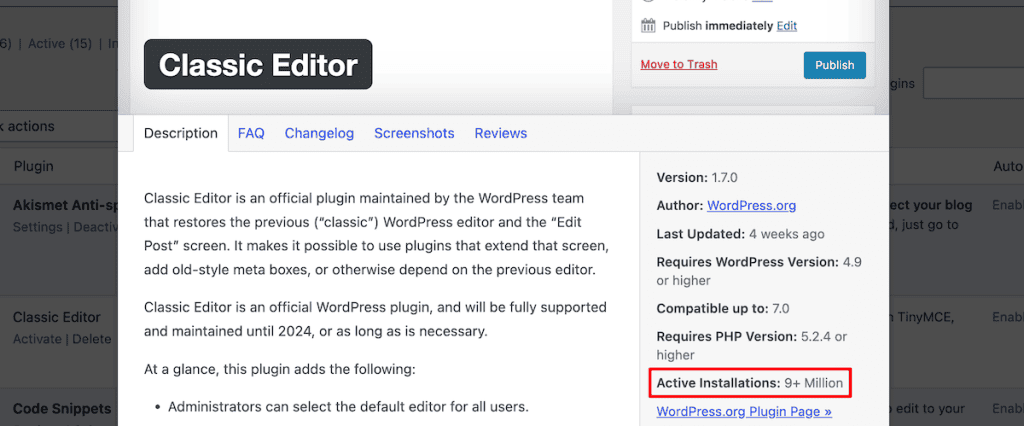This screenshot has width=1024, height=426.
Task: Click the Last Updated: 4 weeks ago text
Action: point(741,234)
